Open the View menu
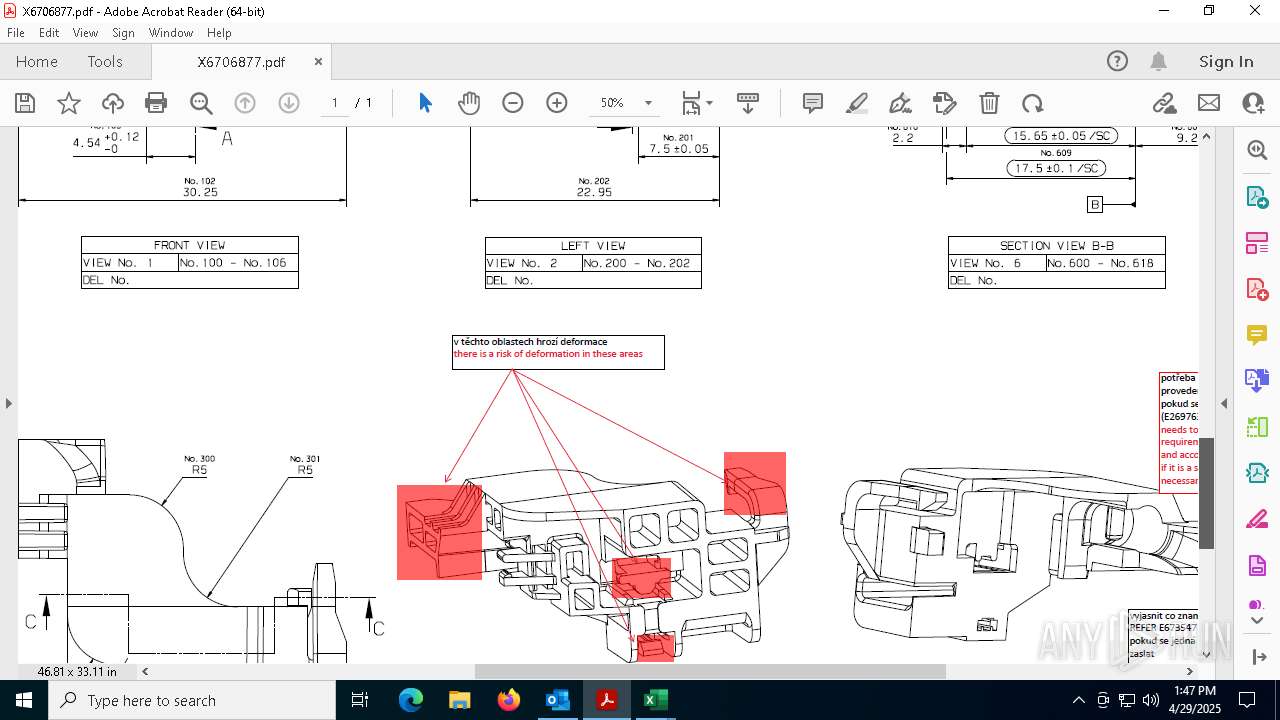Image resolution: width=1280 pixels, height=720 pixels. (85, 33)
